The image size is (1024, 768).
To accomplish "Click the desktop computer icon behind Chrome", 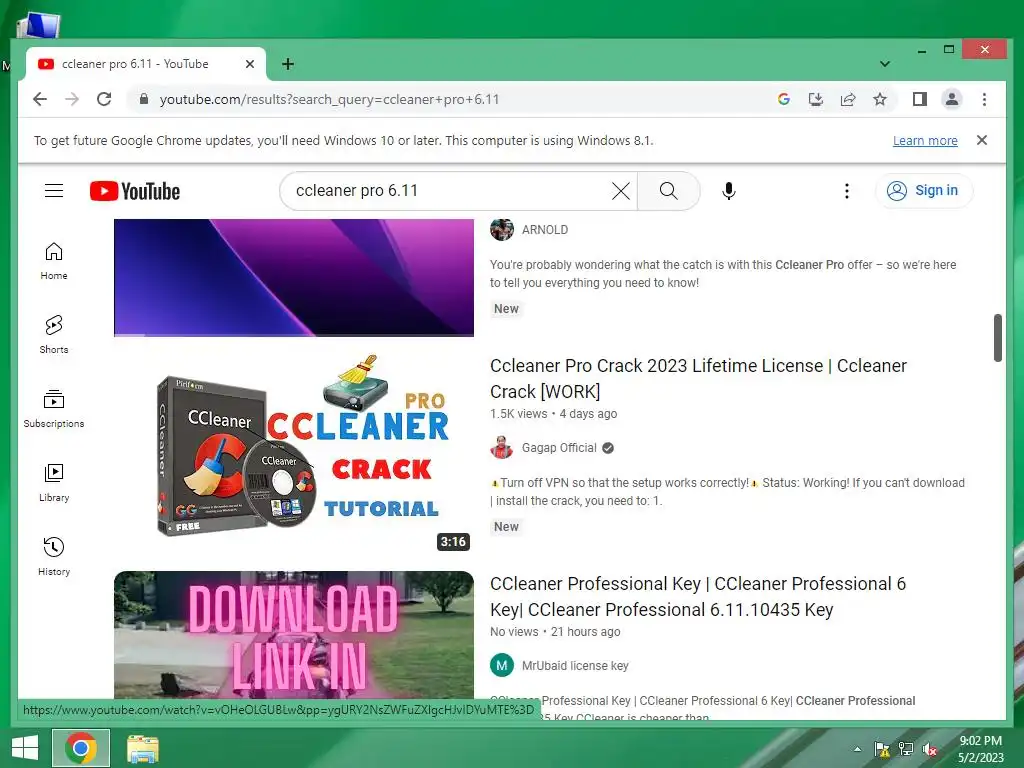I will tap(39, 26).
